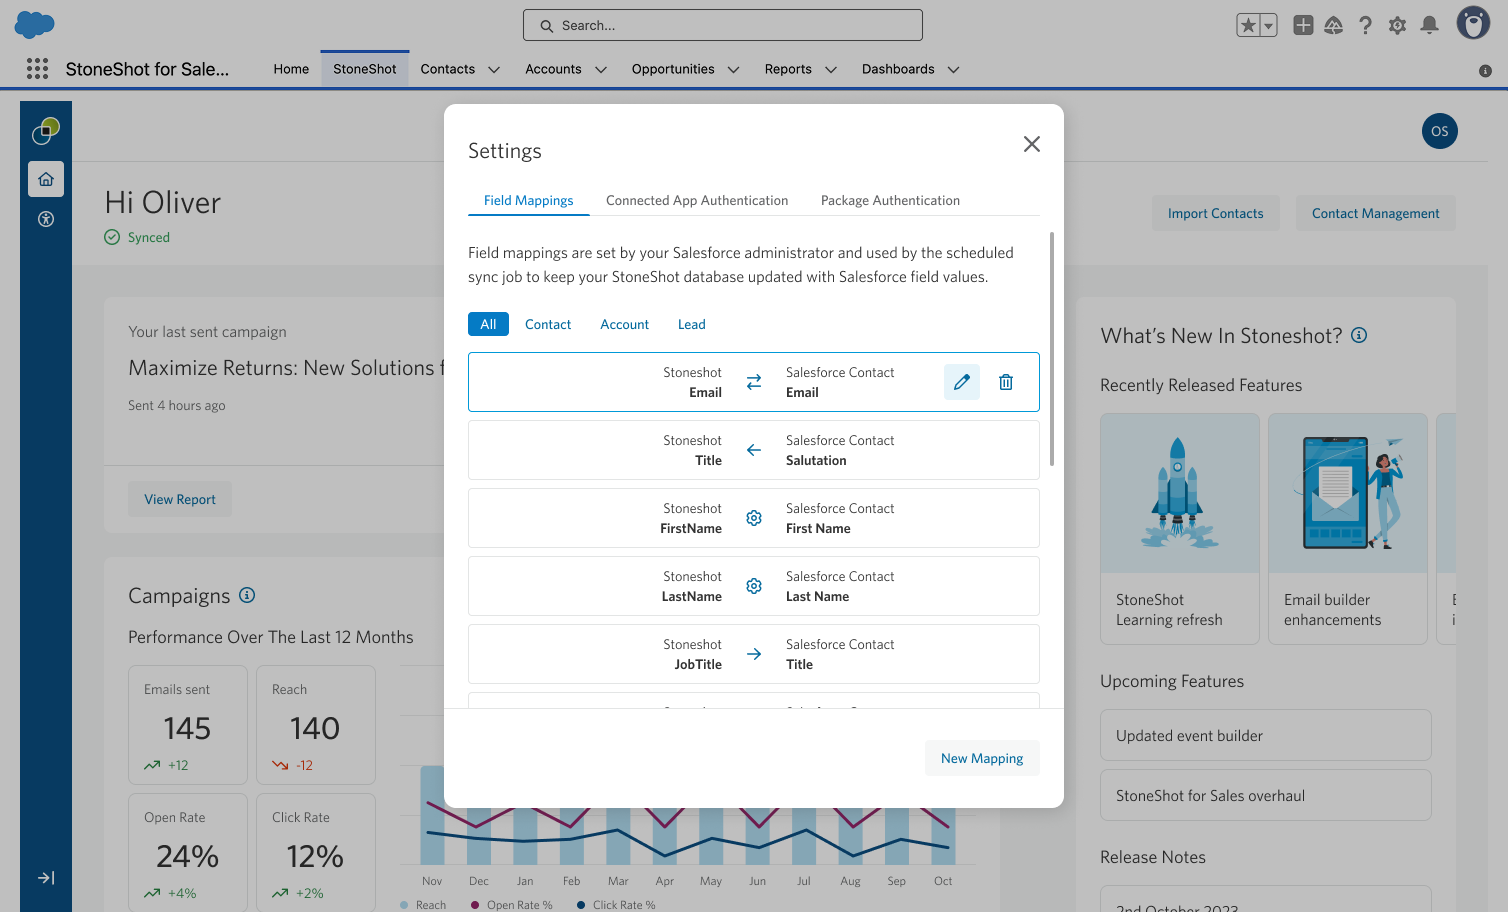Click the left arrow on Title mapping
The height and width of the screenshot is (912, 1508).
[x=754, y=450]
